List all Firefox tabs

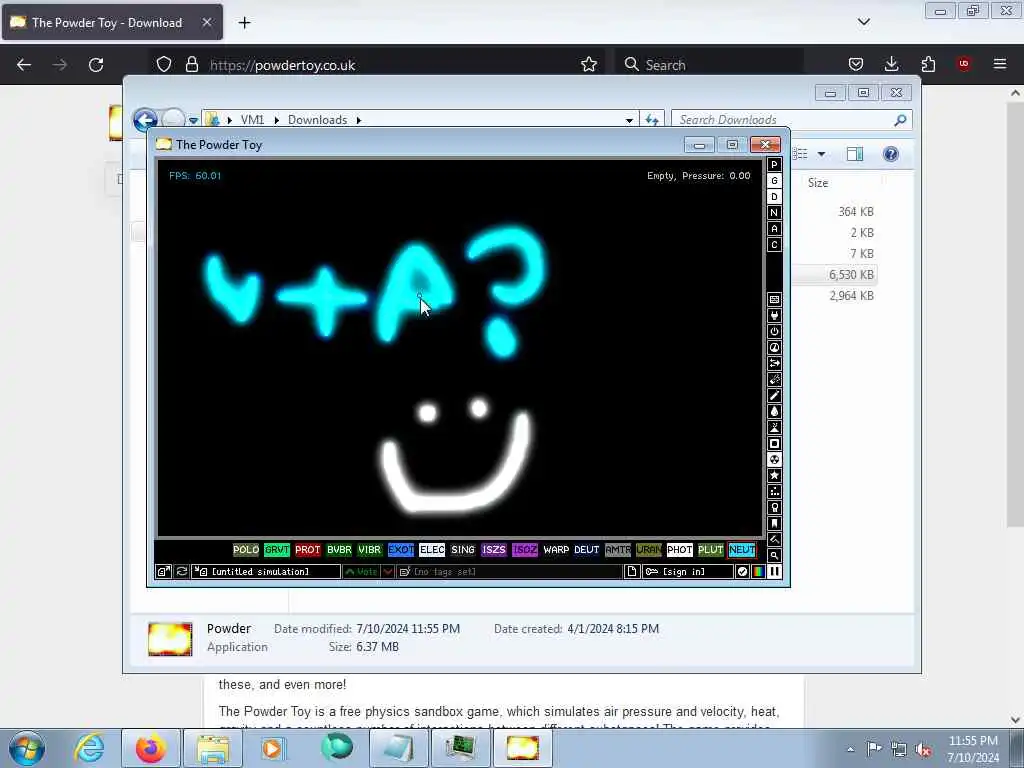(x=863, y=22)
